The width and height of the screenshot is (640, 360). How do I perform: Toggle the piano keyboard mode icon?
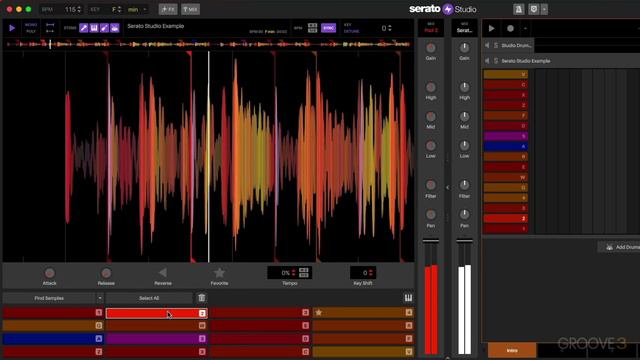pyautogui.click(x=408, y=298)
